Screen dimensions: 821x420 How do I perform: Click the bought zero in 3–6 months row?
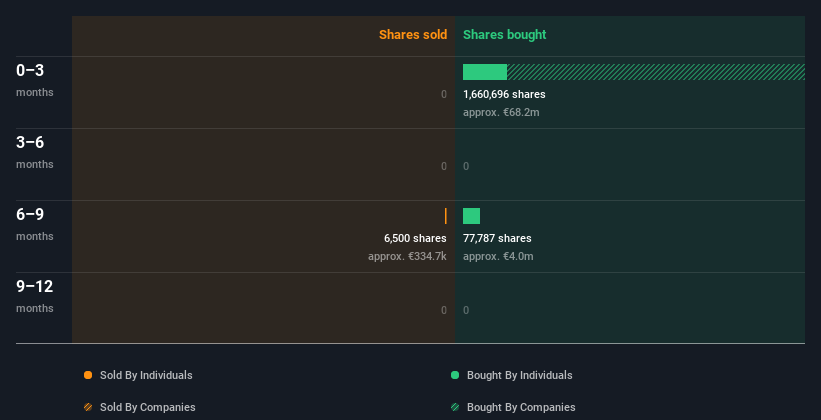pos(466,167)
